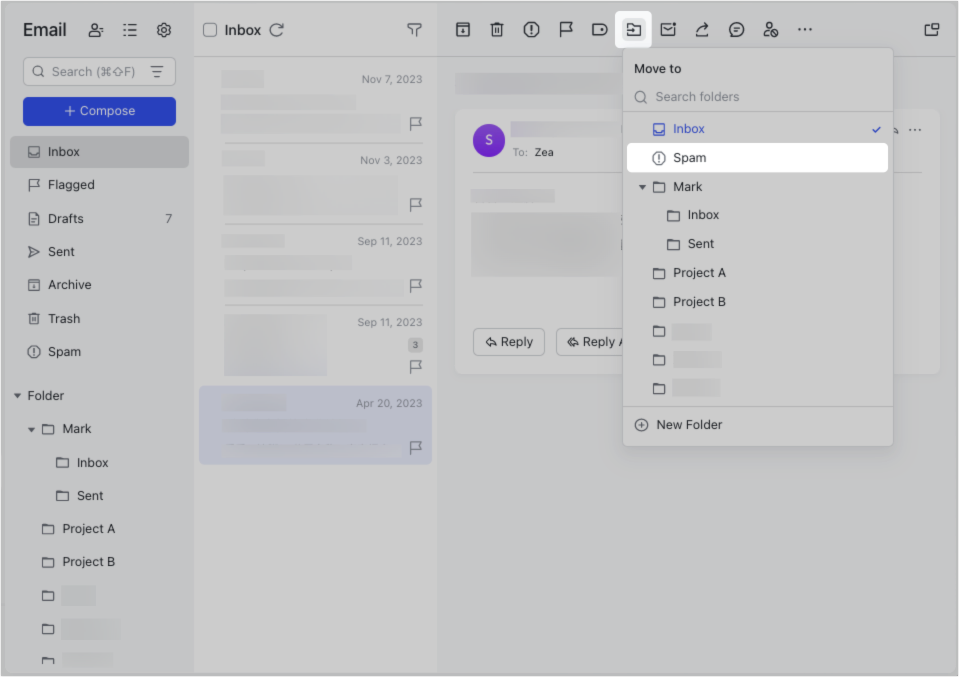Collapse the Mark folder in sidebar tree
The image size is (959, 677).
[32, 429]
